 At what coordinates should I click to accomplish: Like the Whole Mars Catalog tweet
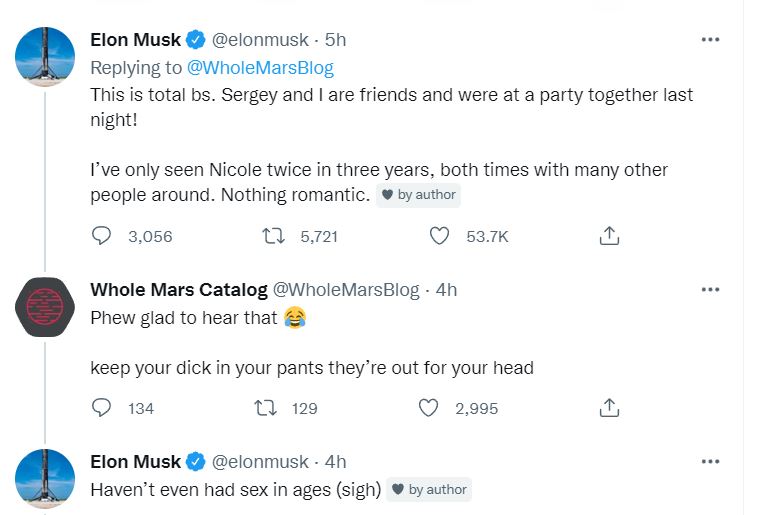tap(429, 408)
